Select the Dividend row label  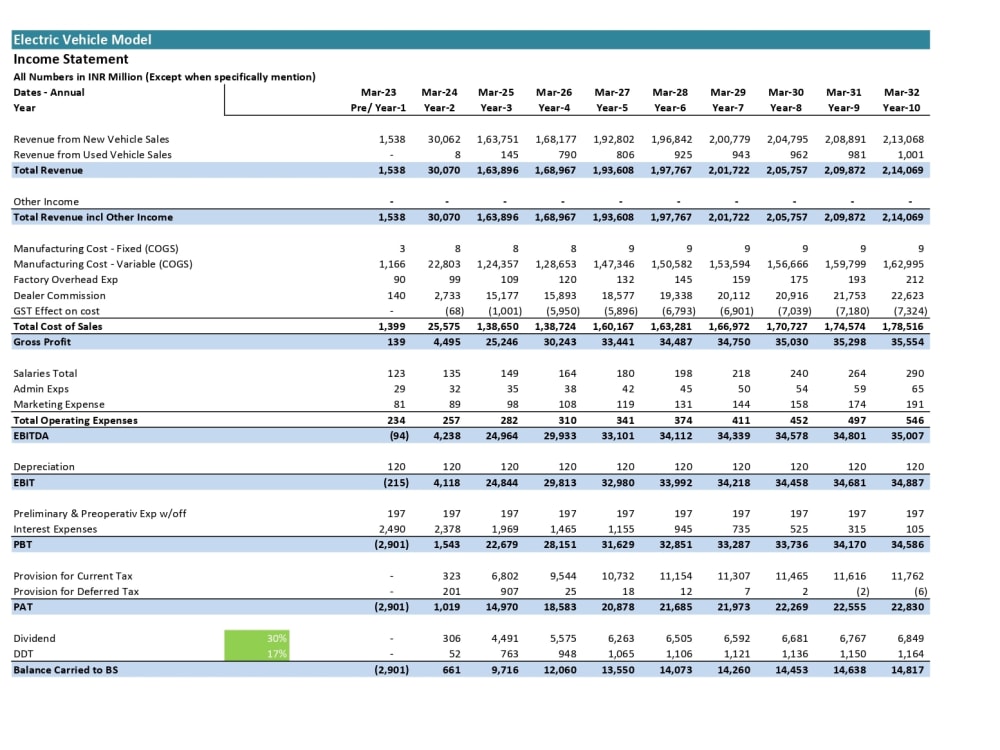[x=34, y=638]
